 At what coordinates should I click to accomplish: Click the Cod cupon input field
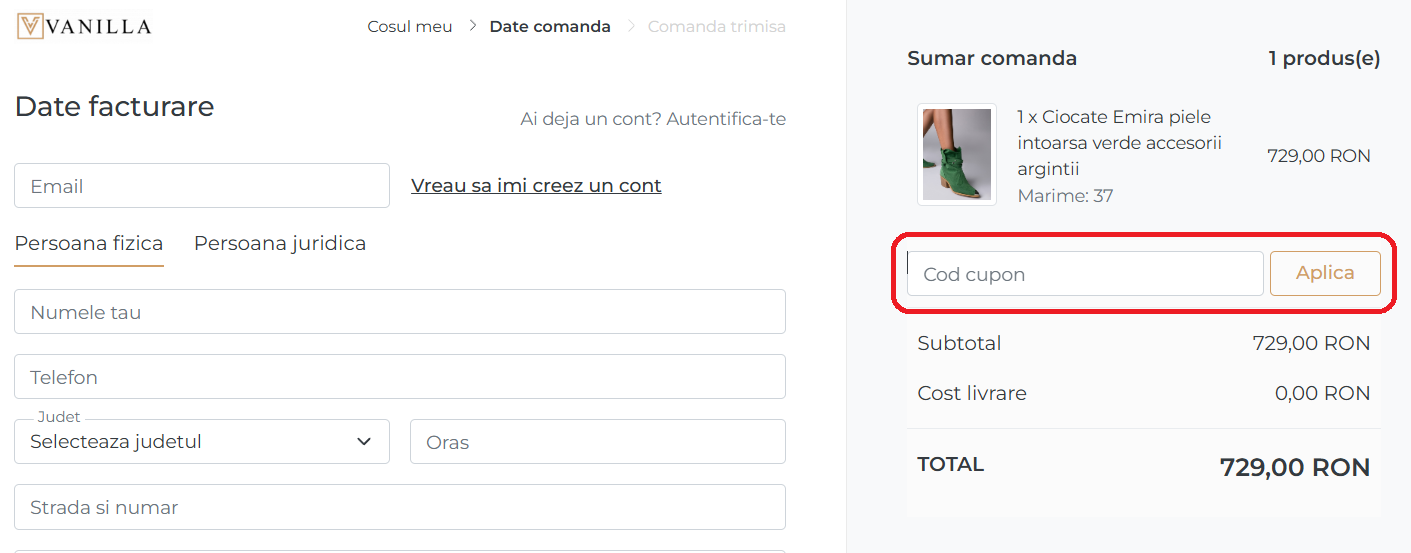coord(1085,274)
